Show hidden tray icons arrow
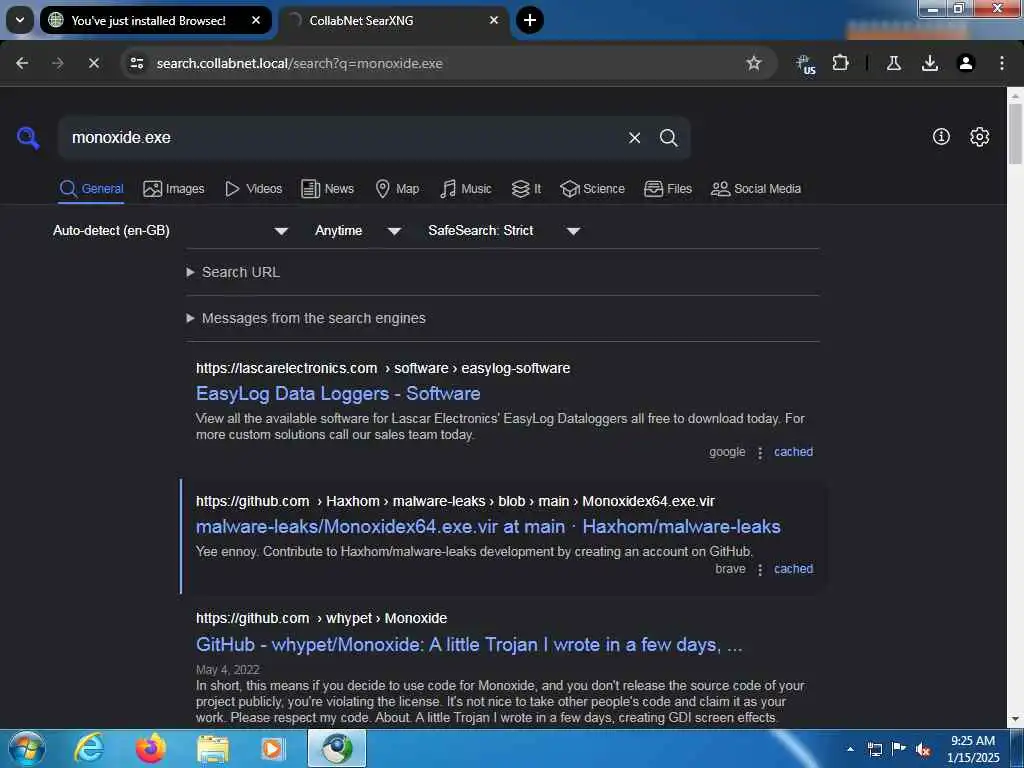 (850, 749)
